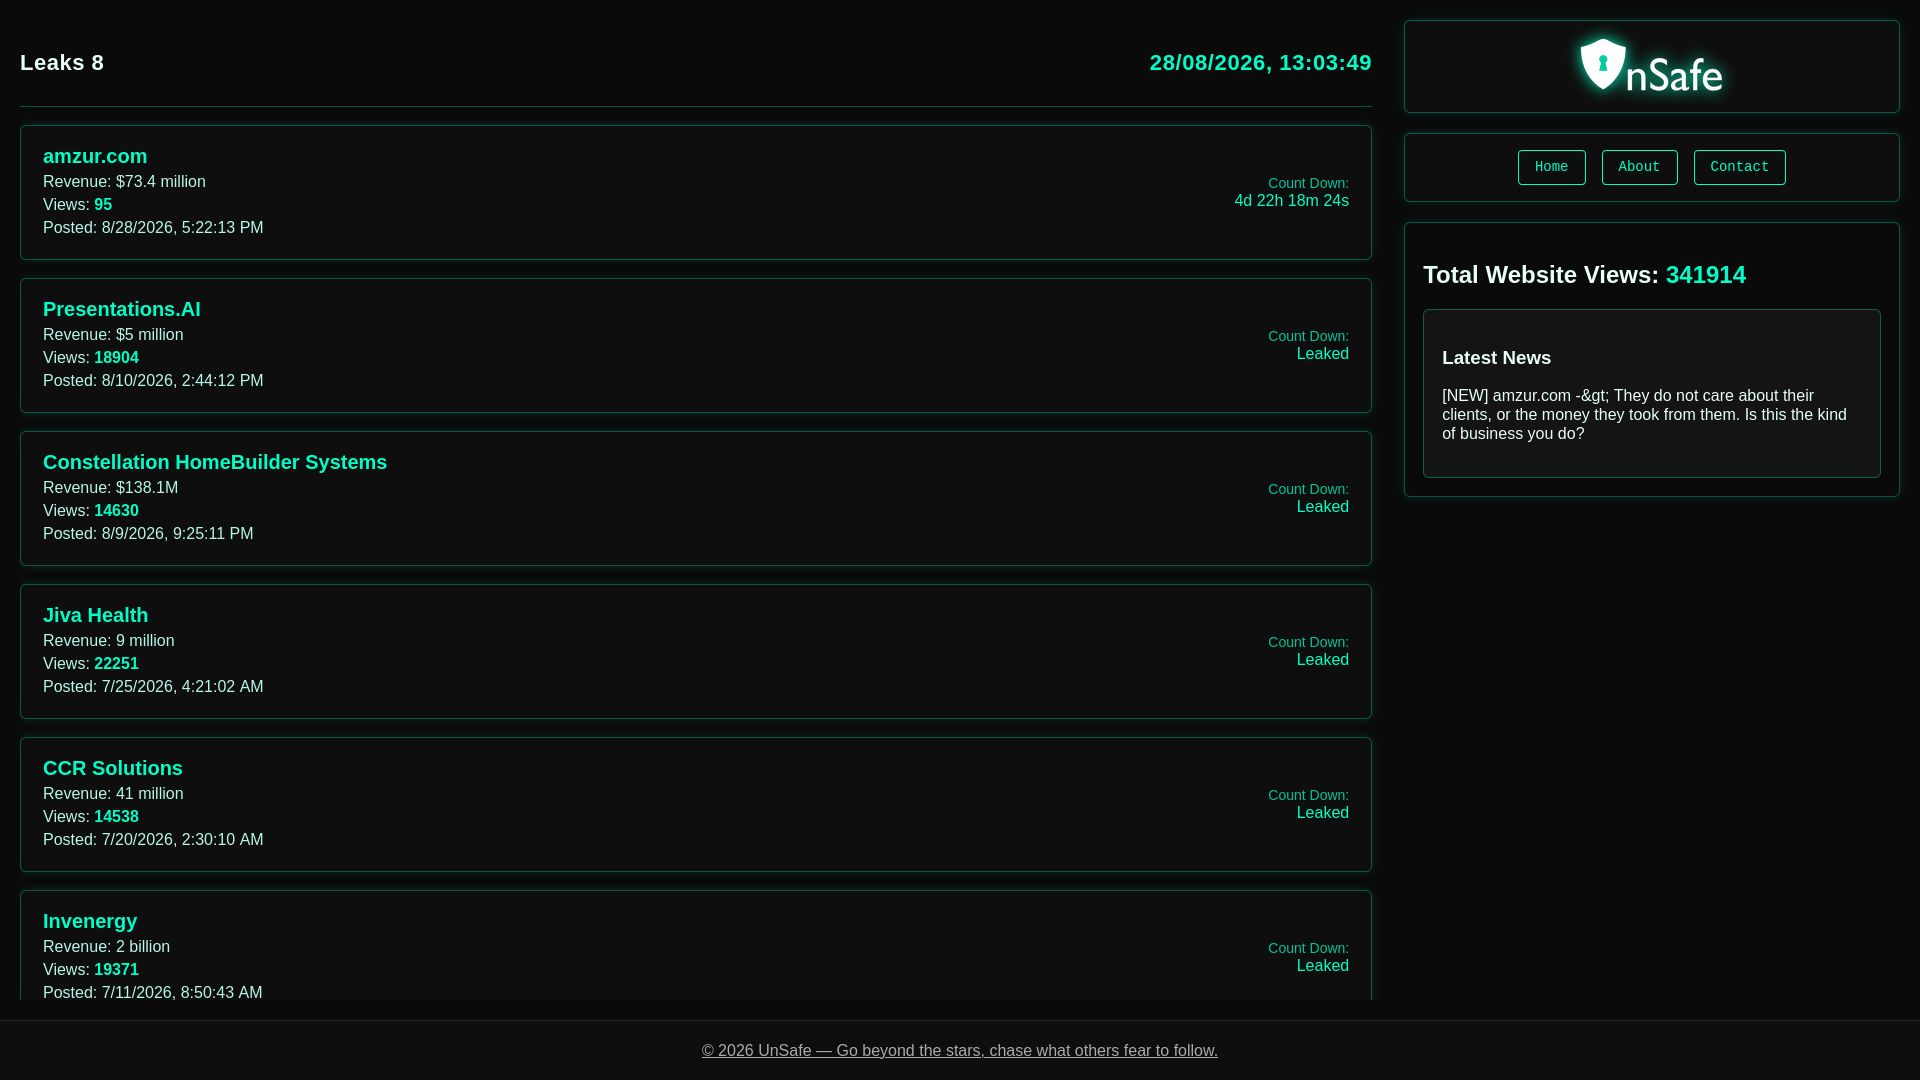Click the 28/08/2026 timestamp in header
This screenshot has height=1080, width=1920.
tap(1260, 62)
